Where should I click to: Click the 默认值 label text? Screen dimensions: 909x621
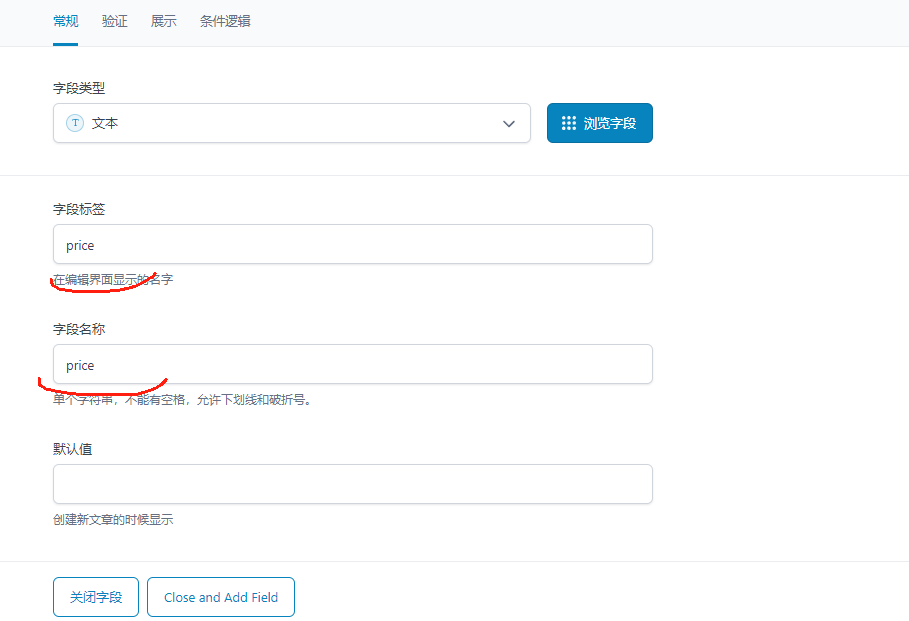click(72, 449)
